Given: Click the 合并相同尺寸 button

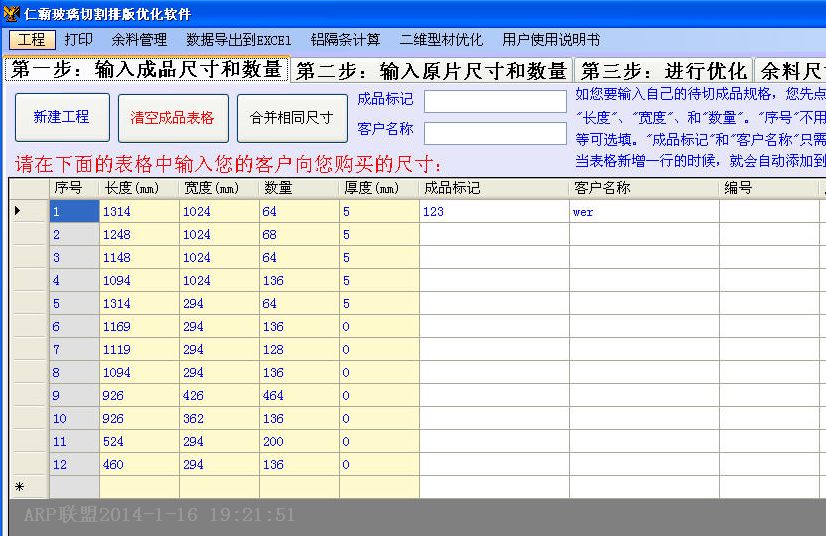Looking at the screenshot, I should point(292,118).
